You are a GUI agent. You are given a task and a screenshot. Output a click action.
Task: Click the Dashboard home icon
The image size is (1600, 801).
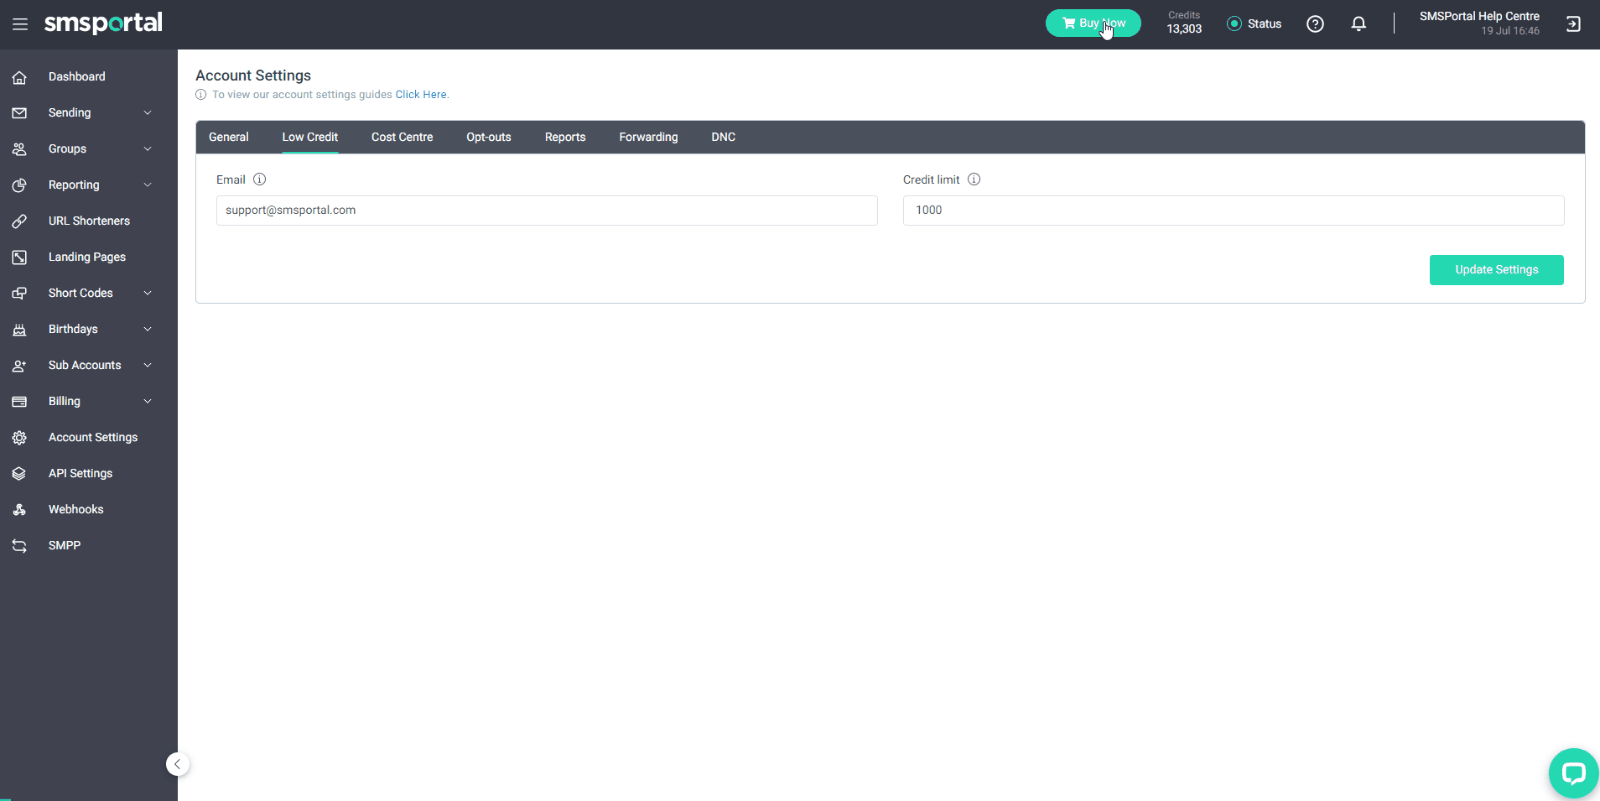coord(19,77)
